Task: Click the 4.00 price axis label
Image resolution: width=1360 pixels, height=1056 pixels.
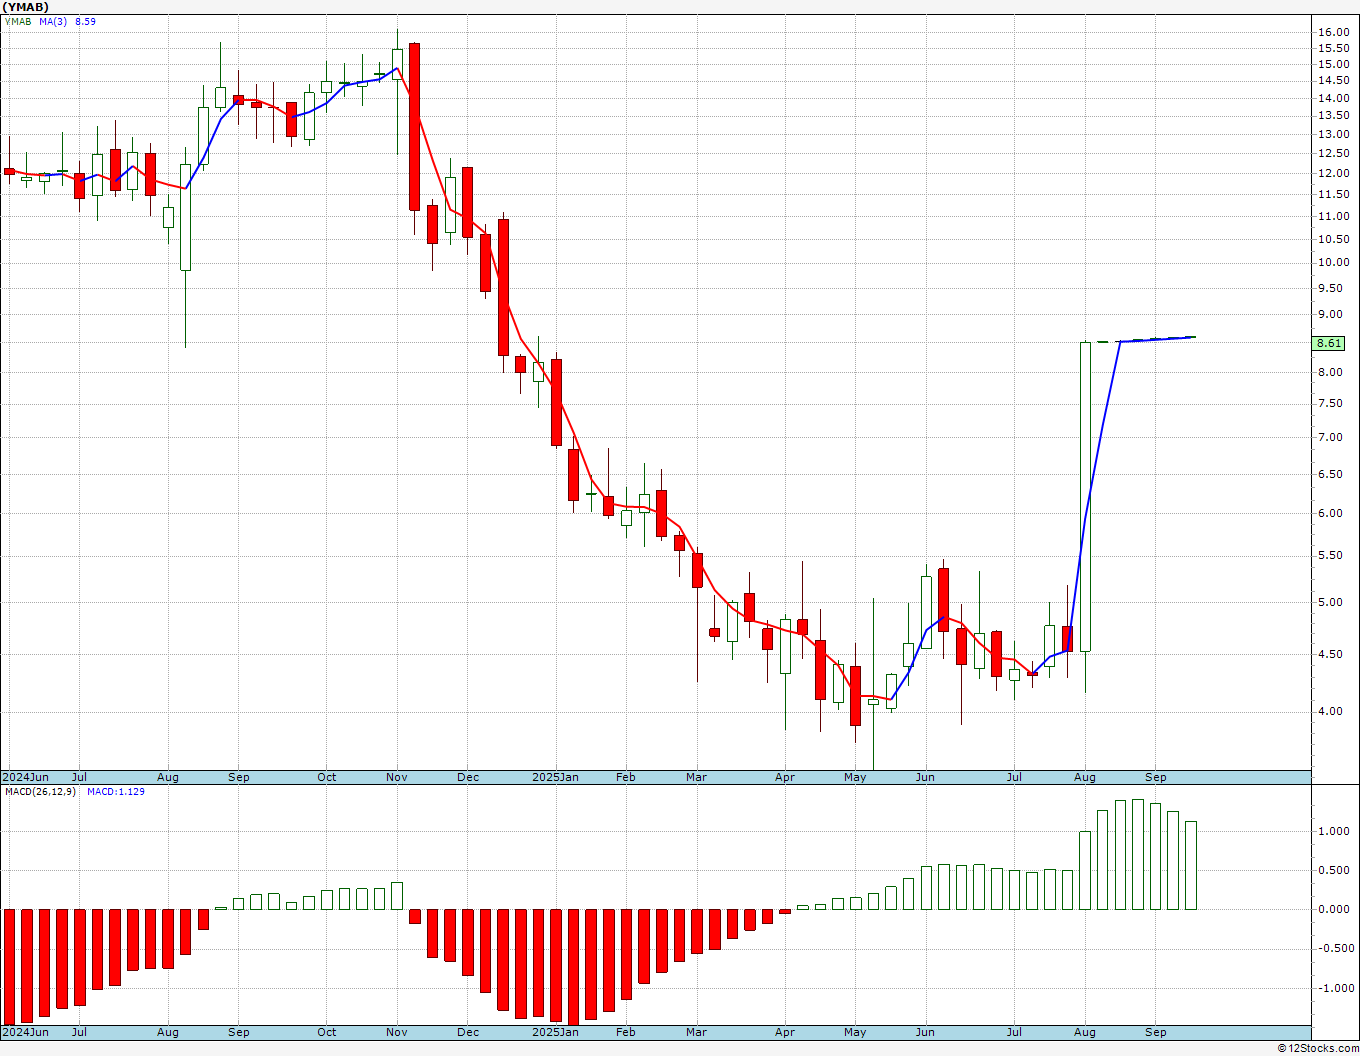Action: coord(1330,711)
